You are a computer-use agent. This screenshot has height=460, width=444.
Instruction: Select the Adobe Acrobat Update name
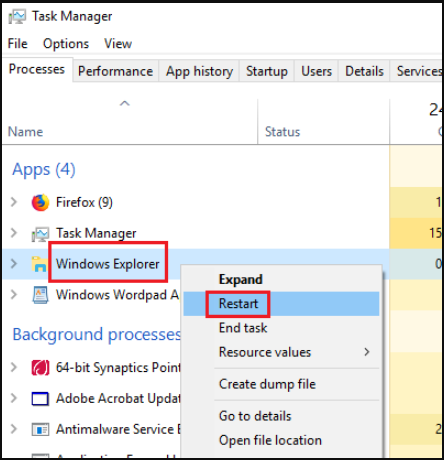point(118,399)
